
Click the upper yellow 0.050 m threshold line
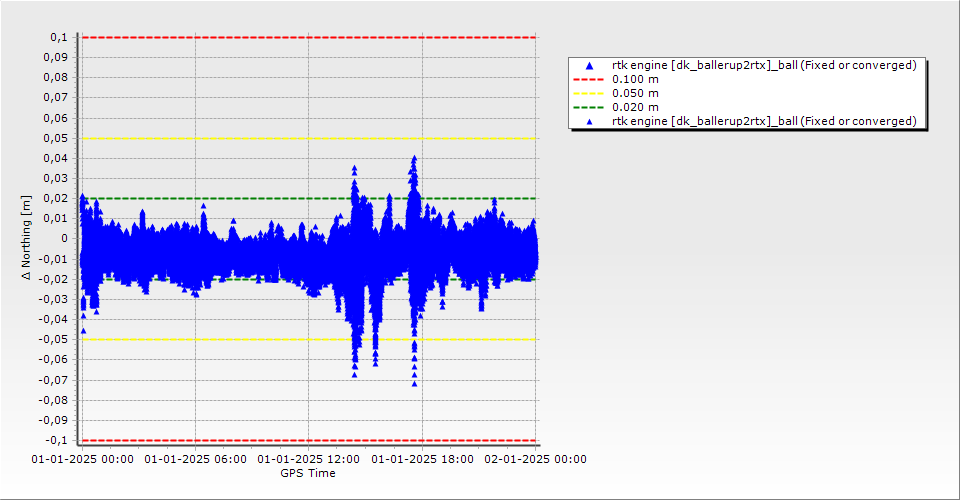[x=309, y=138]
